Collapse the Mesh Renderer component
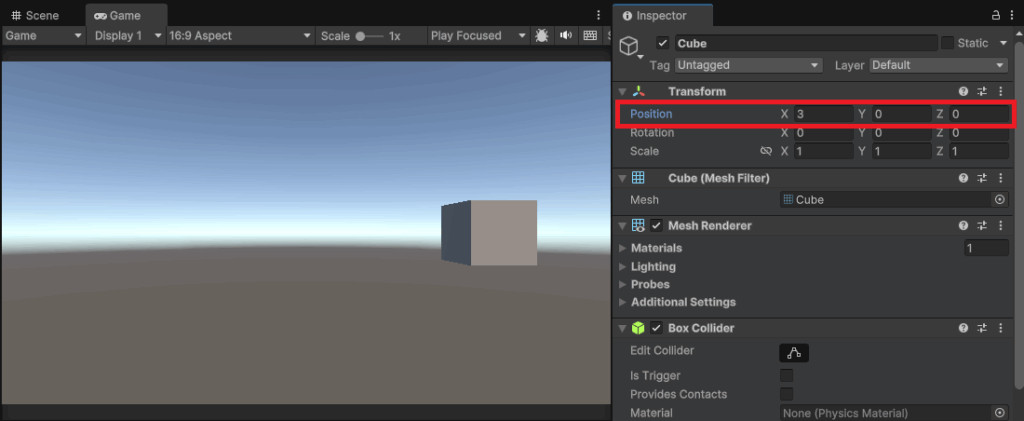The height and width of the screenshot is (421, 1024). (x=622, y=226)
